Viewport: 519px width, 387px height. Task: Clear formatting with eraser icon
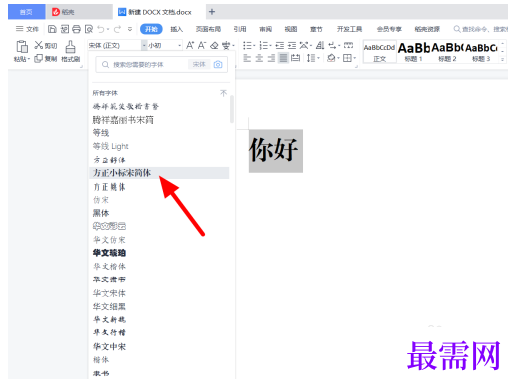[214, 45]
